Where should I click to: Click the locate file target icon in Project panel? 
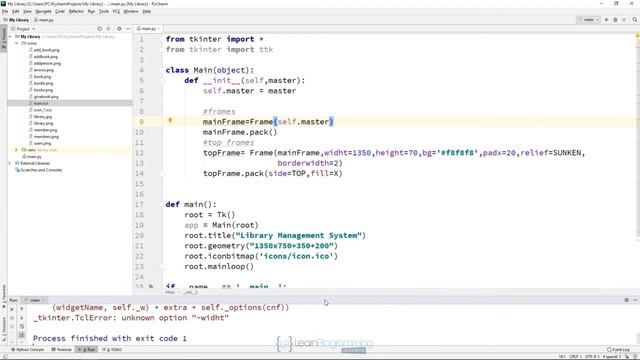click(x=99, y=29)
